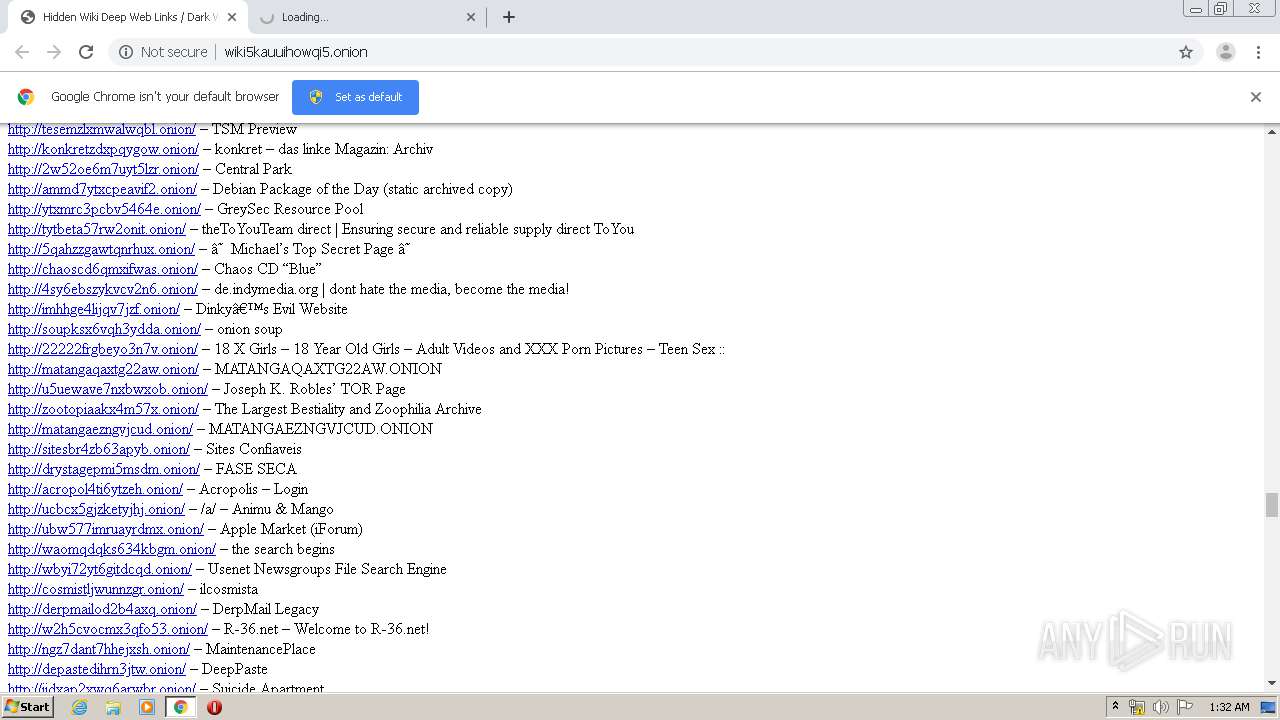Open the matangaqaxtg22aw.onion link

click(x=103, y=369)
